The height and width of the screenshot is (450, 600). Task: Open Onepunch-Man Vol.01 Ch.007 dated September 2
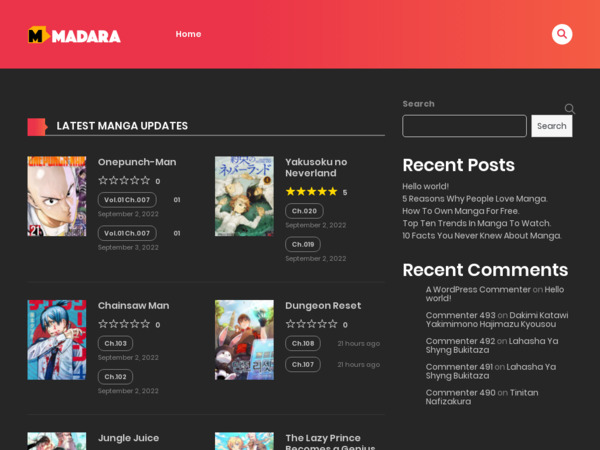[127, 200]
